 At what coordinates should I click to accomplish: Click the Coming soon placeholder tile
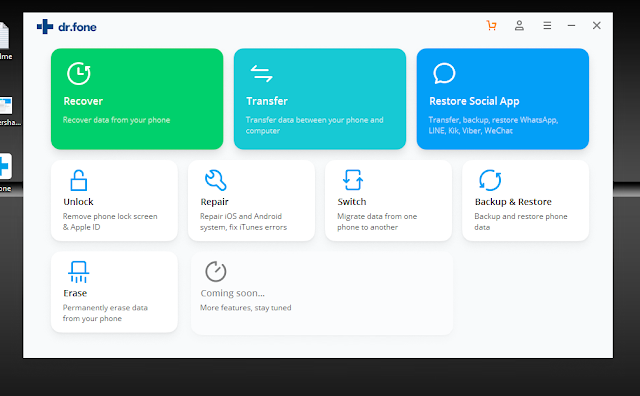pyautogui.click(x=322, y=293)
